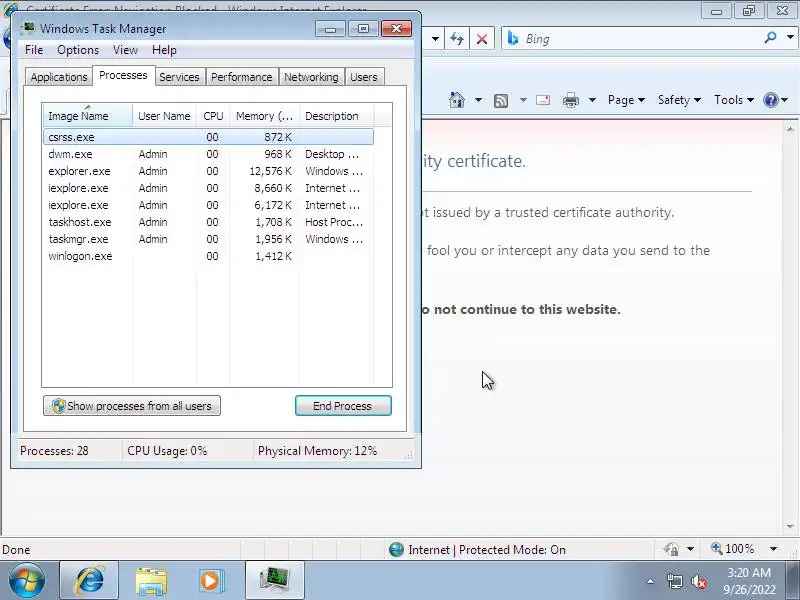800x600 pixels.
Task: Open the zoom level dropdown arrow
Action: [x=773, y=549]
